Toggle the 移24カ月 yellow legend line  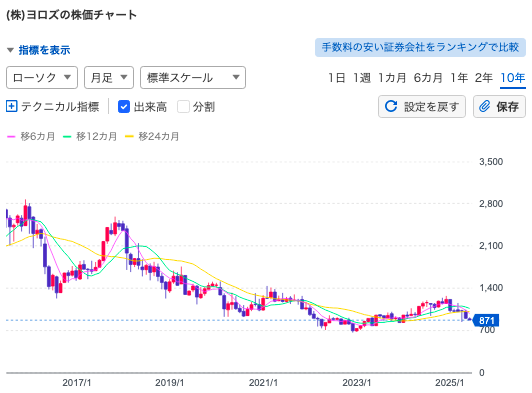coord(152,136)
